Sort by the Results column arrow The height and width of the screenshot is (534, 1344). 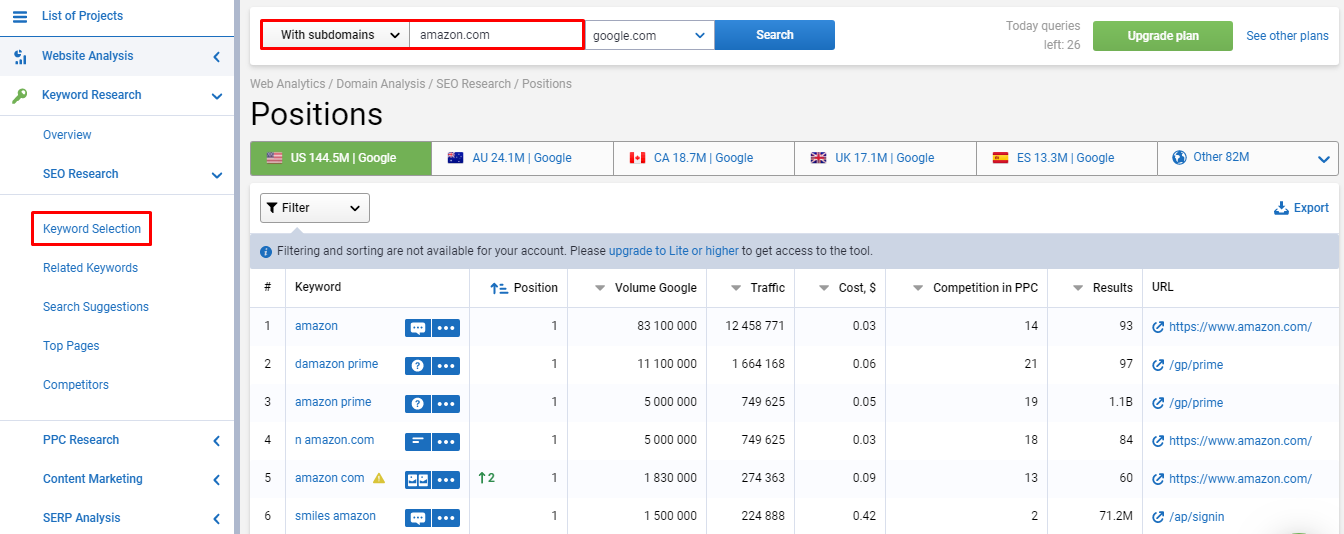[1078, 288]
